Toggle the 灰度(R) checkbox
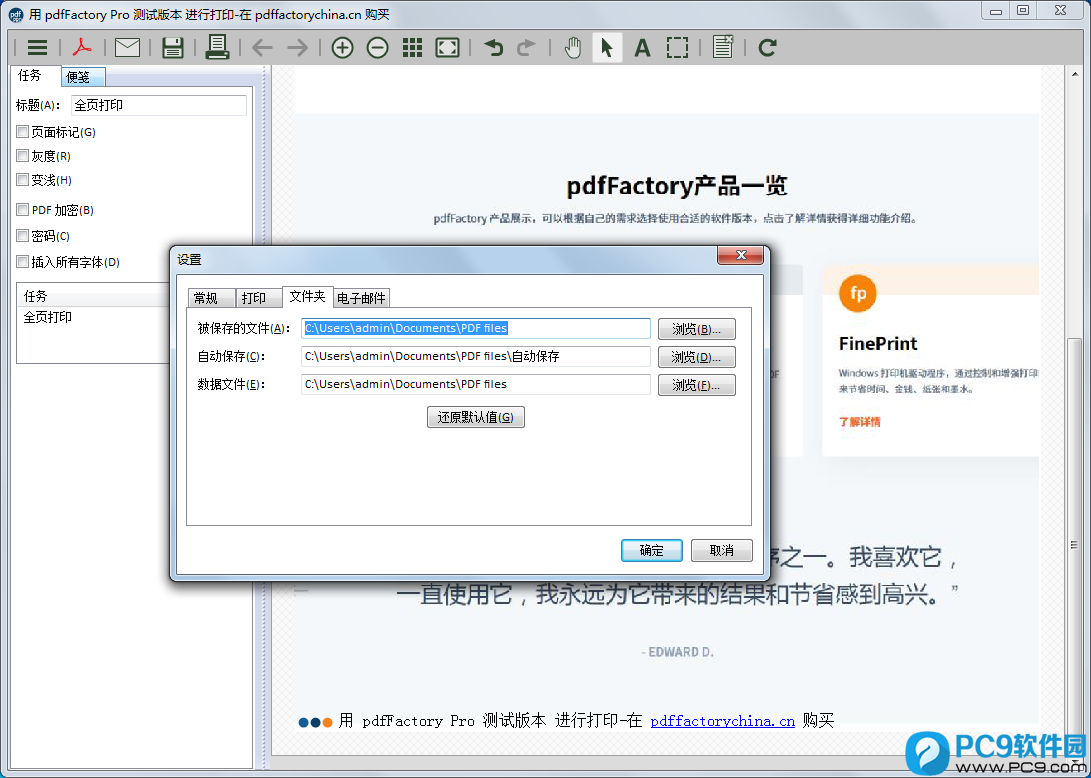This screenshot has height=778, width=1091. (23, 156)
